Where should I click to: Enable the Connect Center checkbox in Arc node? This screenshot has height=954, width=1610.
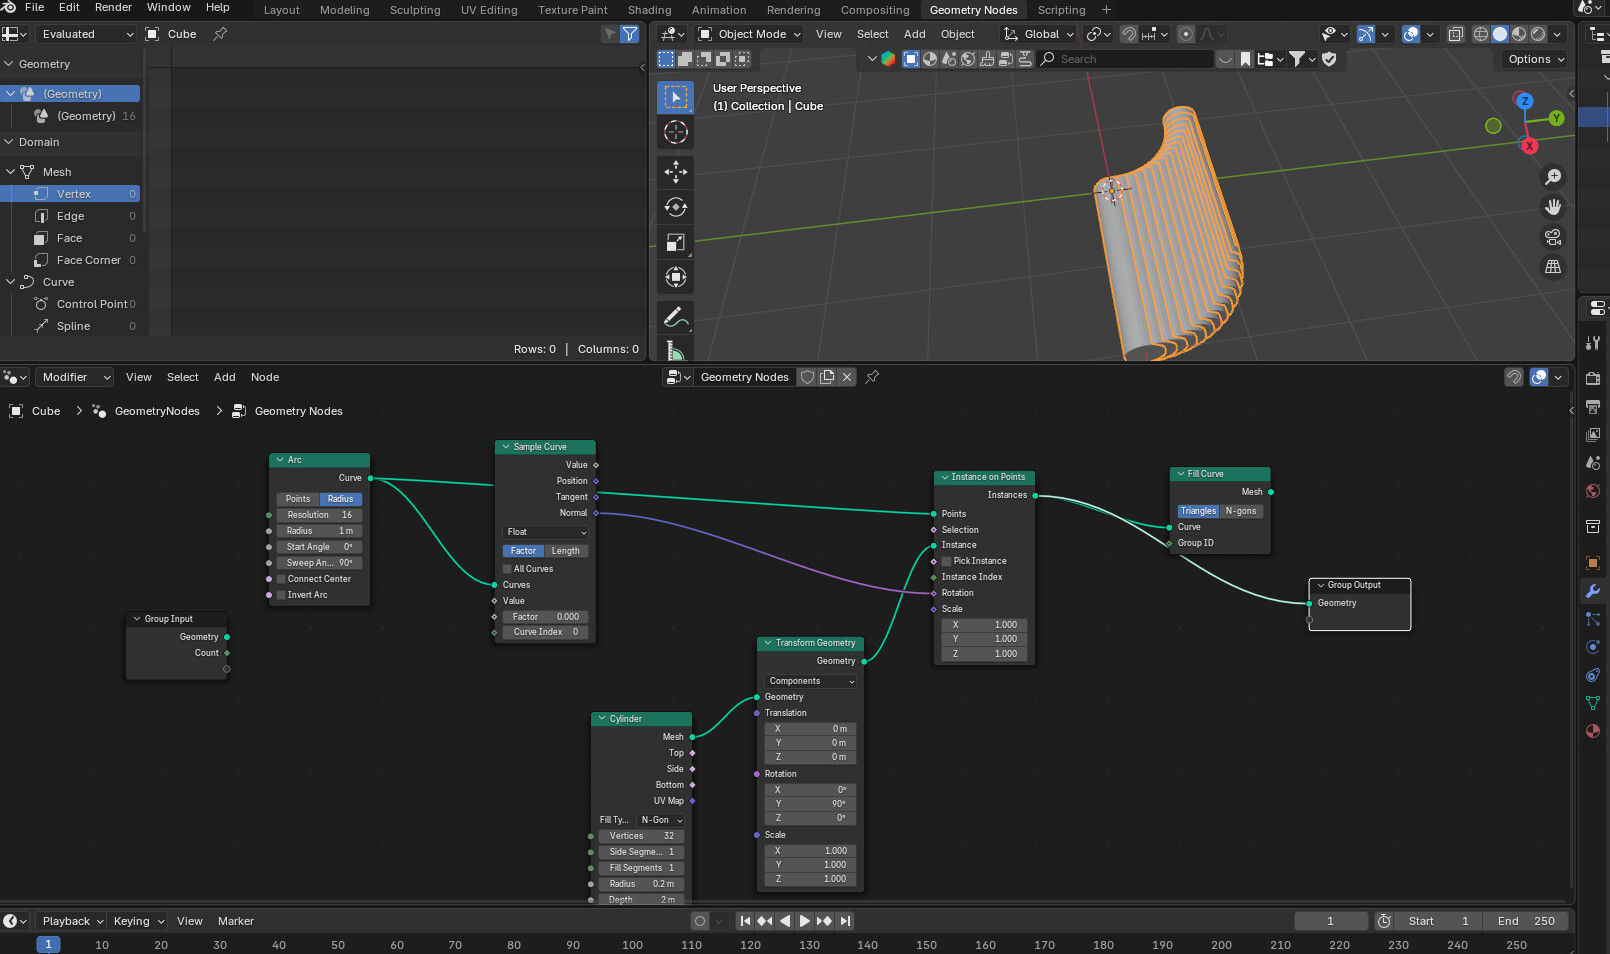click(x=282, y=579)
